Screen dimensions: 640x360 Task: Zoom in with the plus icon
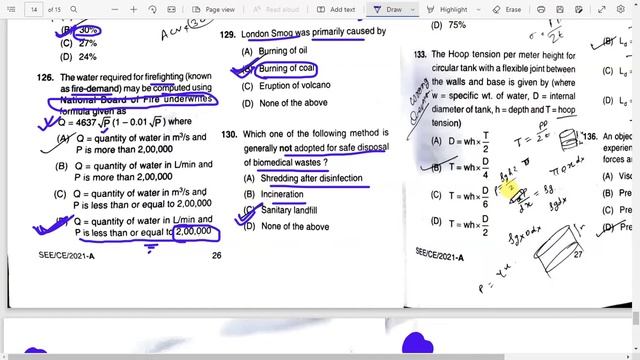[x=133, y=9]
